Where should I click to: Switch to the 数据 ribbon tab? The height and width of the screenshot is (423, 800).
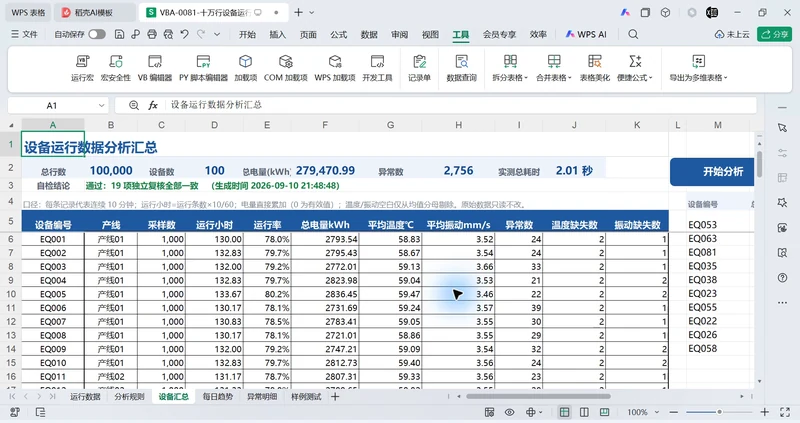pyautogui.click(x=369, y=34)
